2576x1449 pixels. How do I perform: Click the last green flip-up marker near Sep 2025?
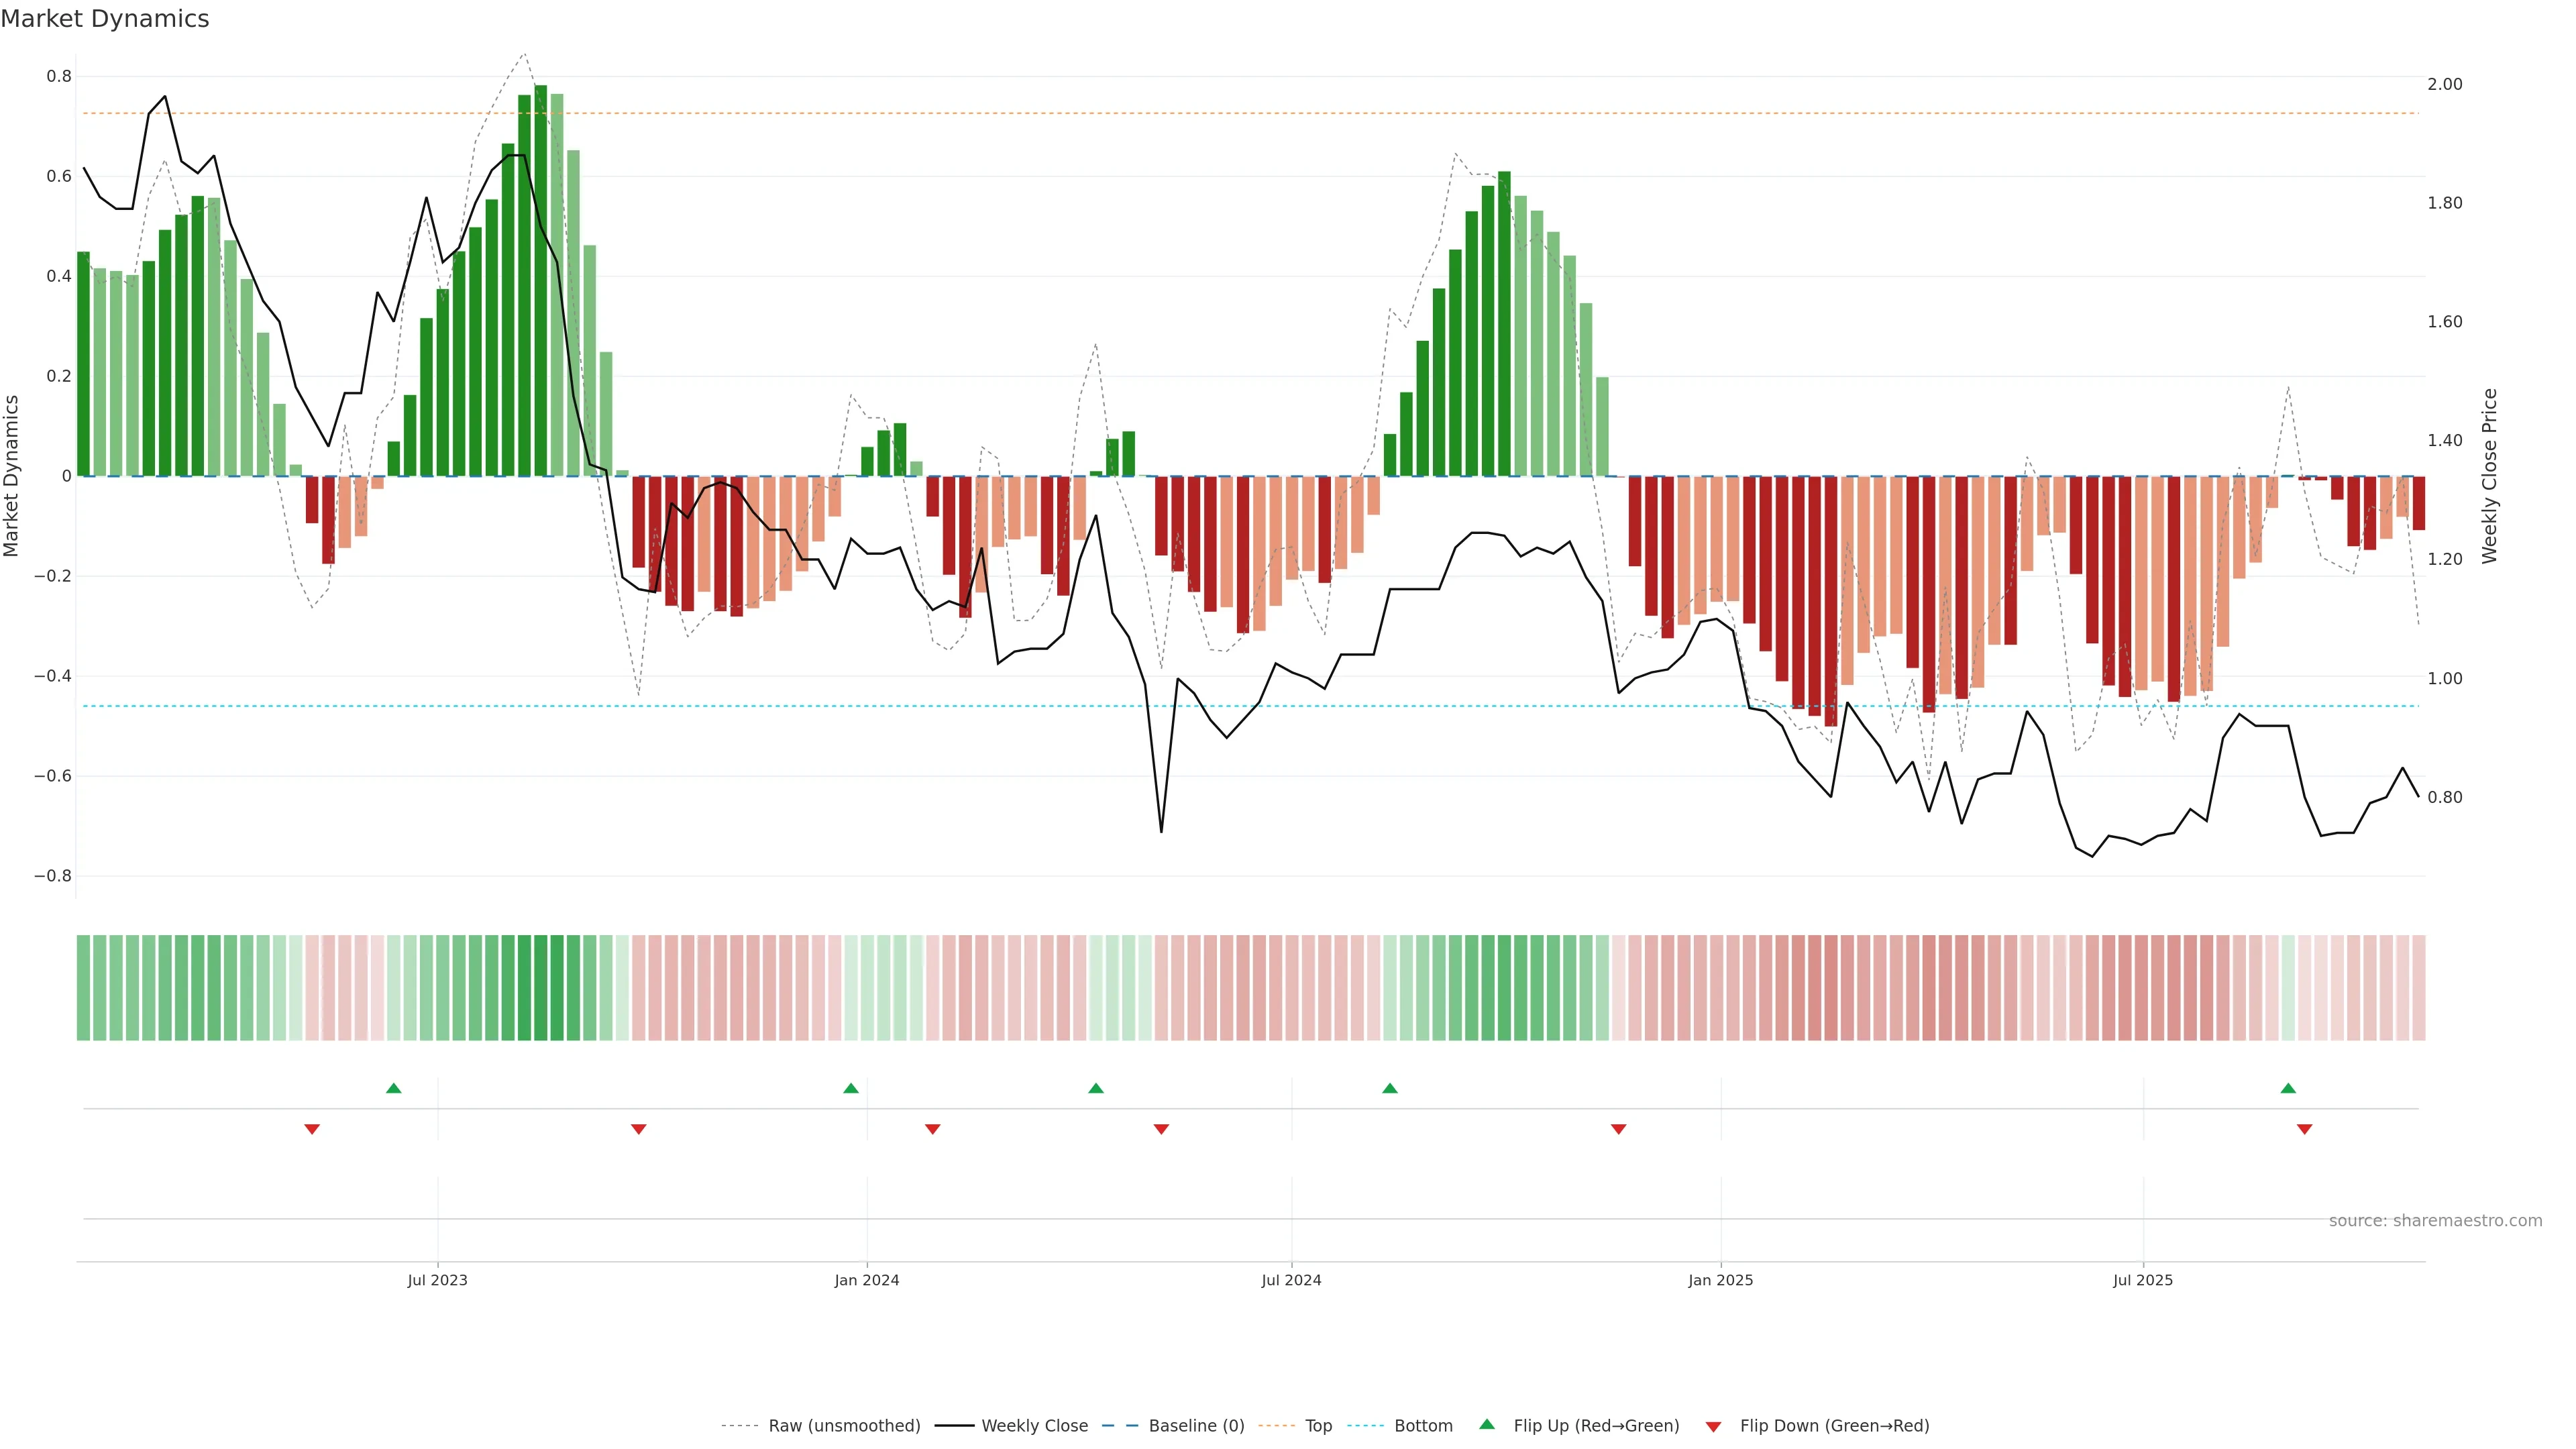2288,1088
